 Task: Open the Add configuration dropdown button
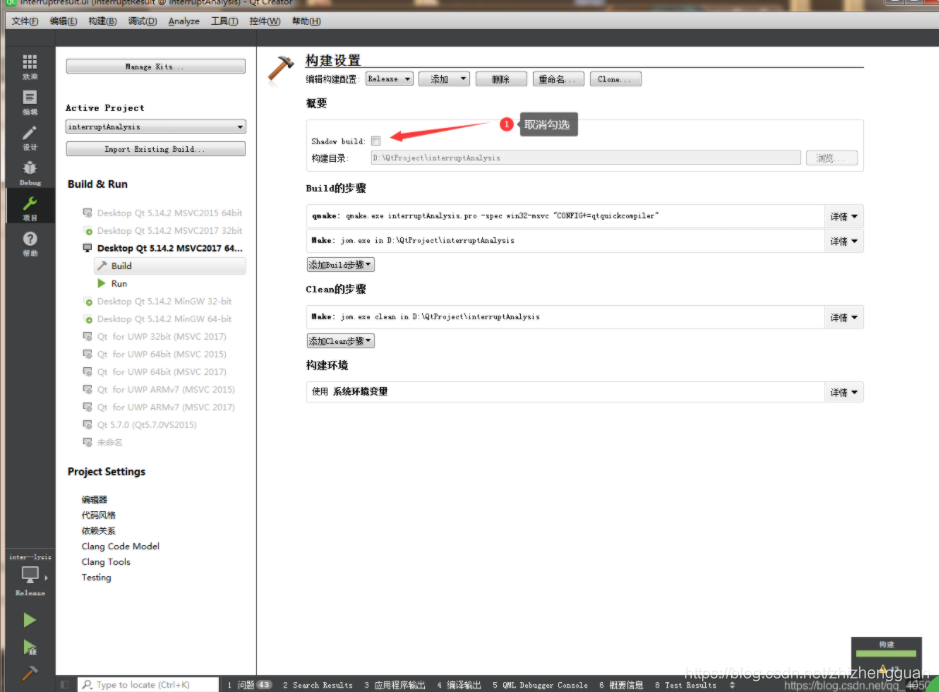pyautogui.click(x=444, y=79)
